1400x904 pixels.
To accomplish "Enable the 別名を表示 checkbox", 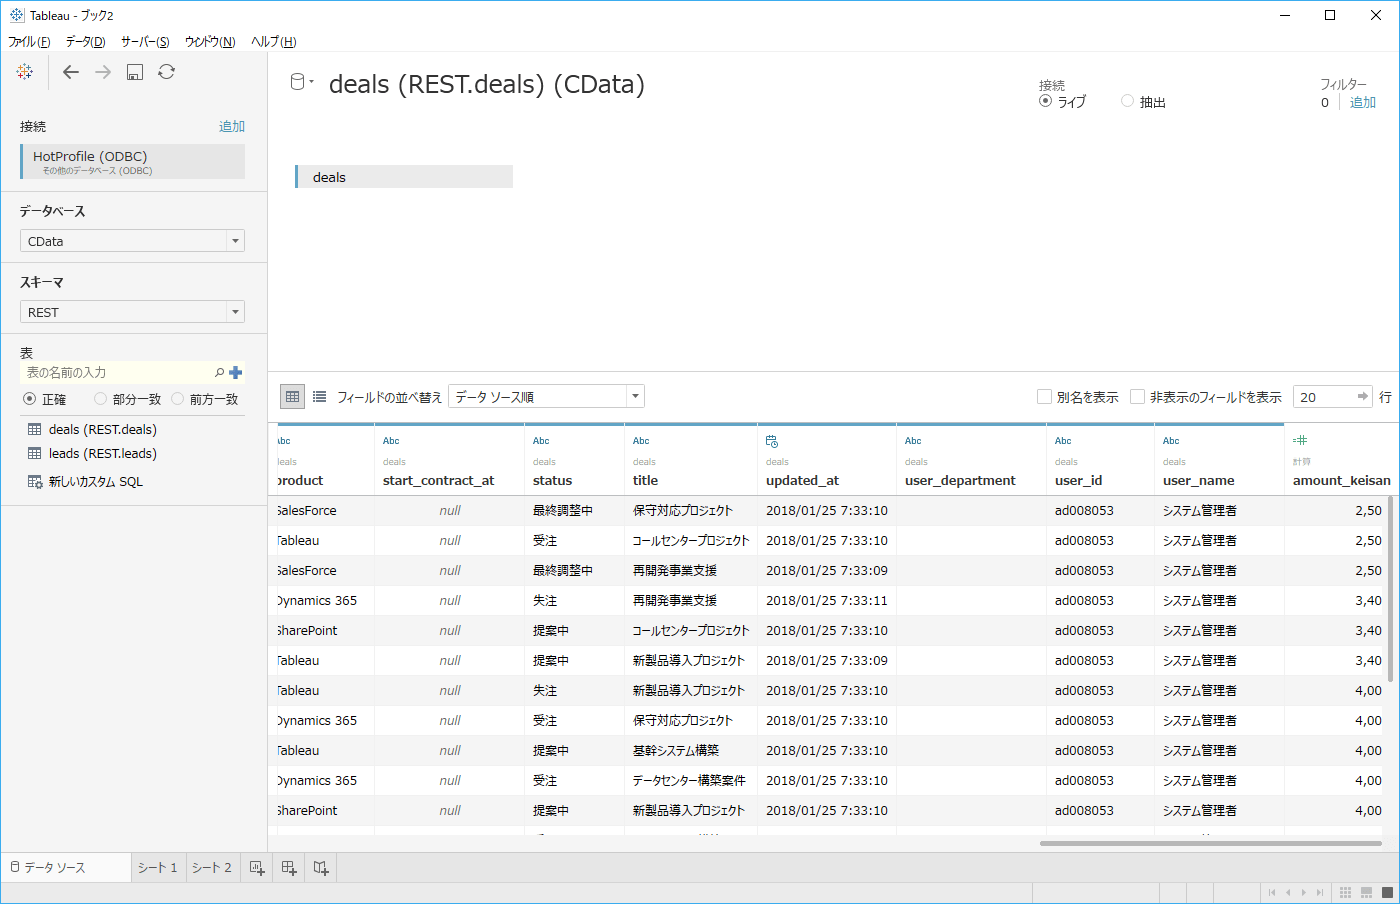I will tap(1045, 397).
